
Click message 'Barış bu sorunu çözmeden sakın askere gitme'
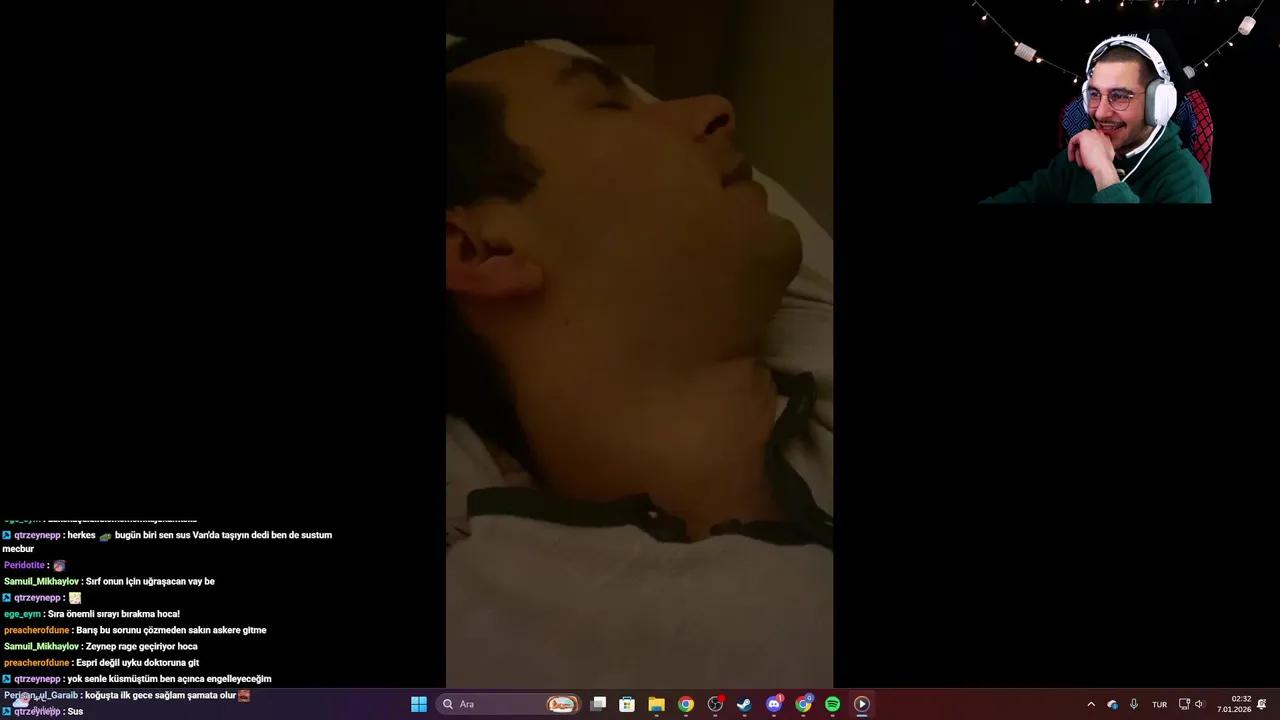(171, 630)
